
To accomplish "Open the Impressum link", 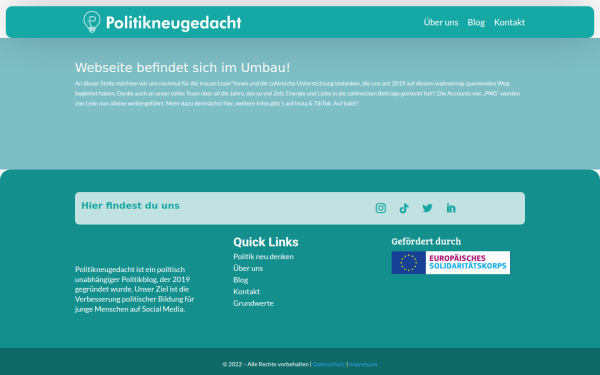I will coord(363,364).
